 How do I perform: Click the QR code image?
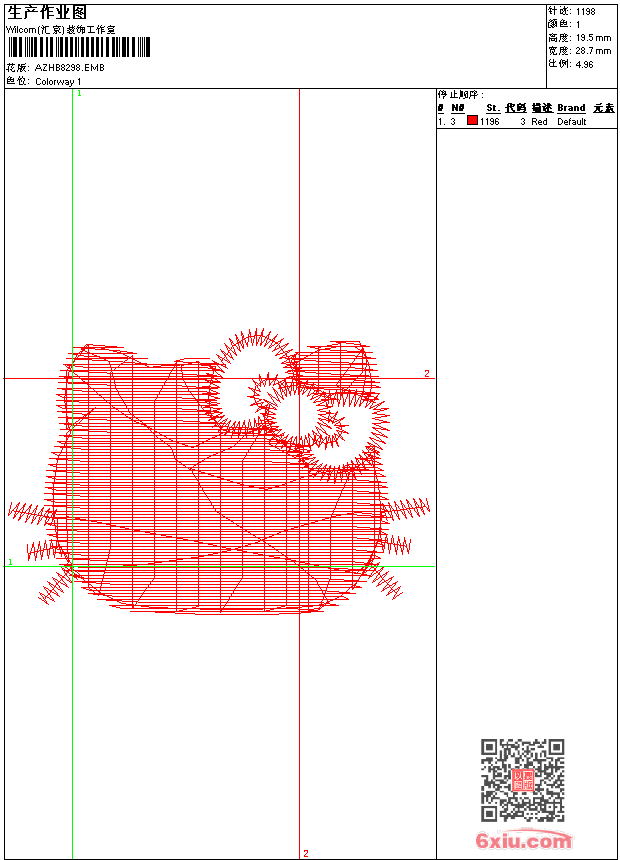[x=523, y=780]
